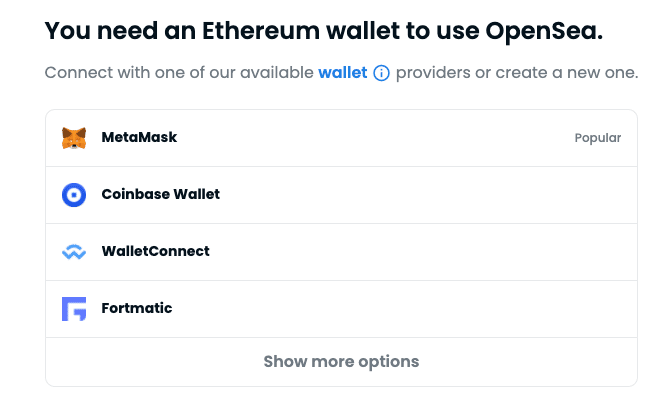Image resolution: width=662 pixels, height=418 pixels.
Task: Select the Fortmatic label text
Action: click(x=137, y=308)
